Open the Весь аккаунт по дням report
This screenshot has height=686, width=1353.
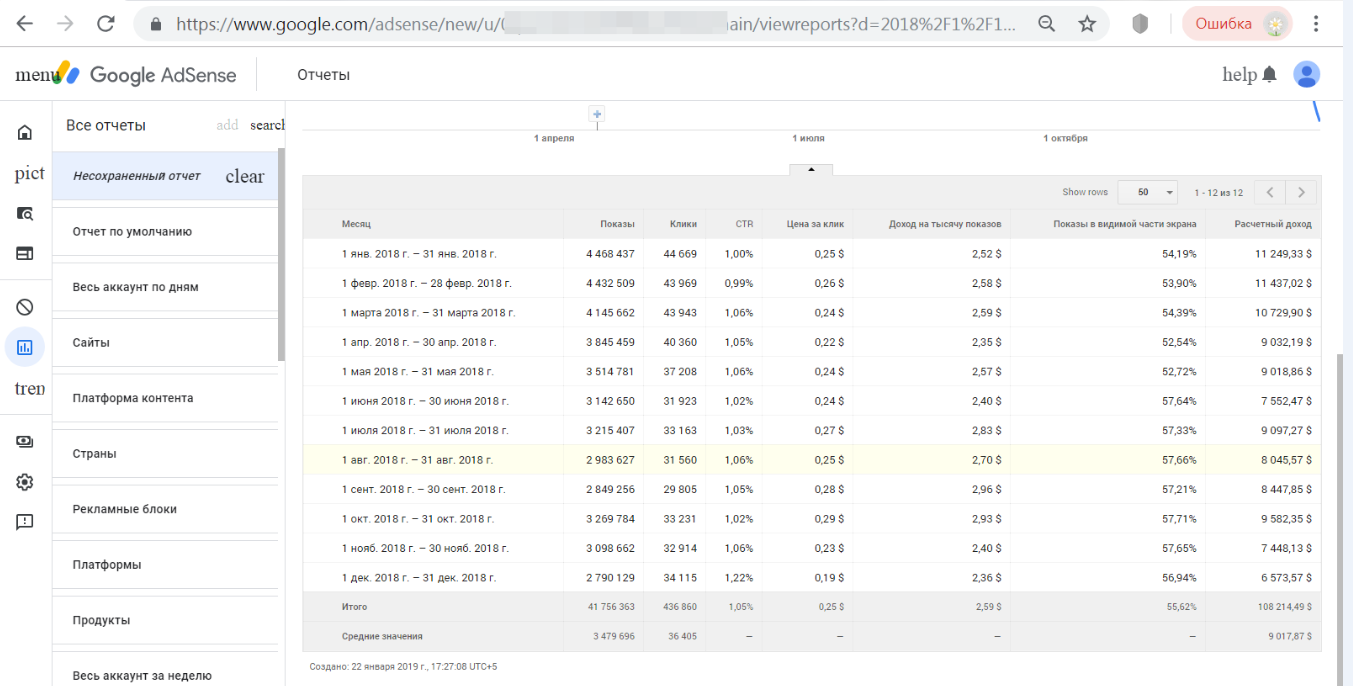tap(165, 287)
